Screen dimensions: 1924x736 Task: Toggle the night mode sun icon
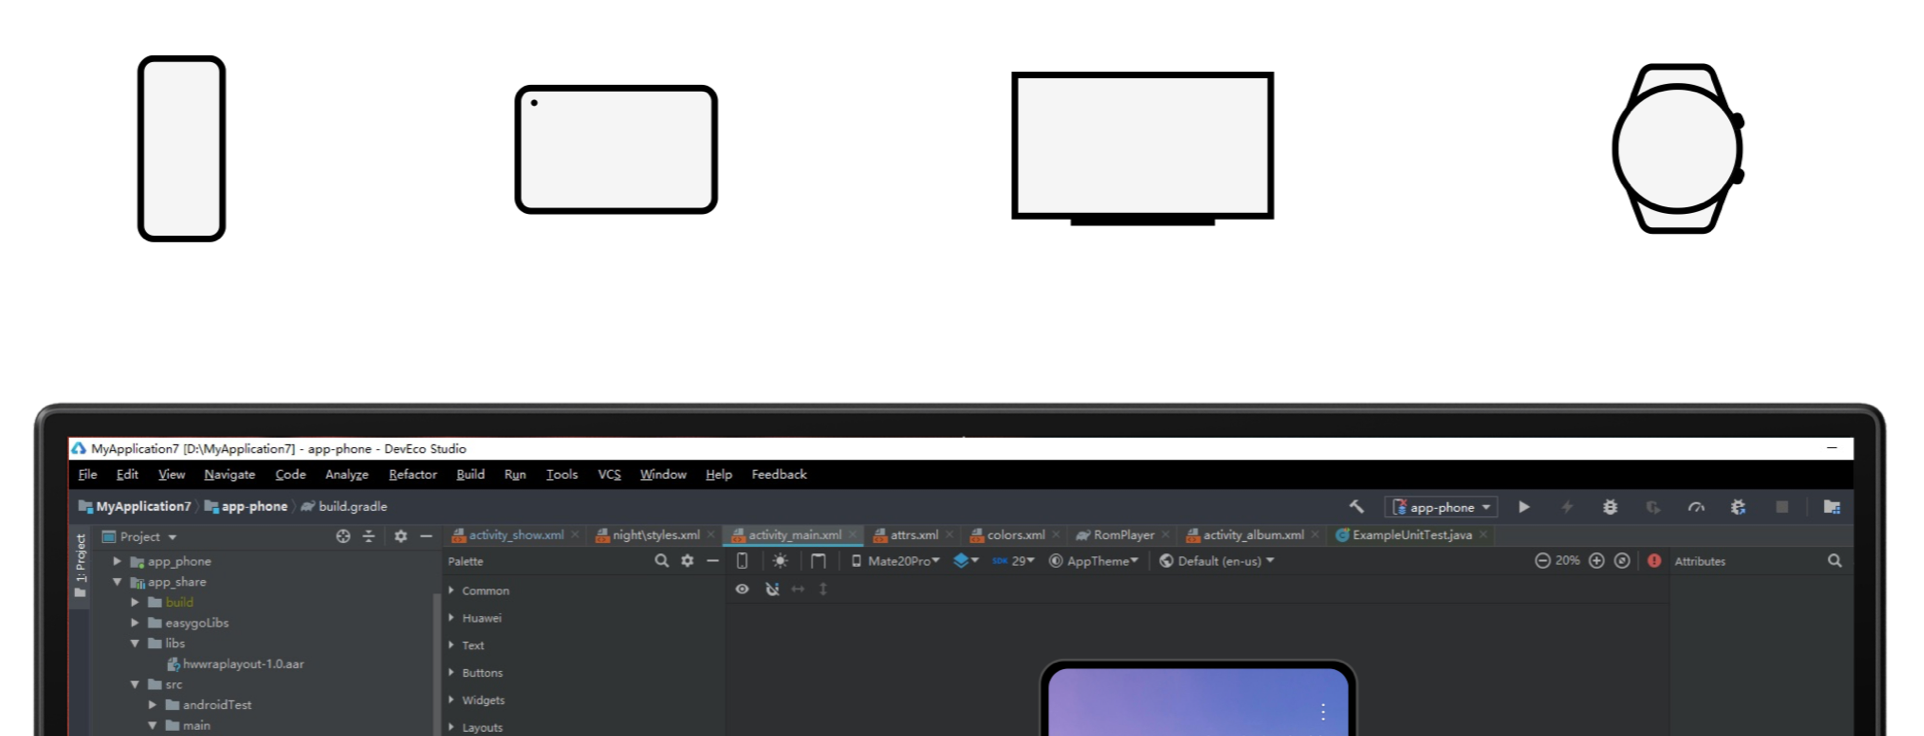tap(780, 561)
